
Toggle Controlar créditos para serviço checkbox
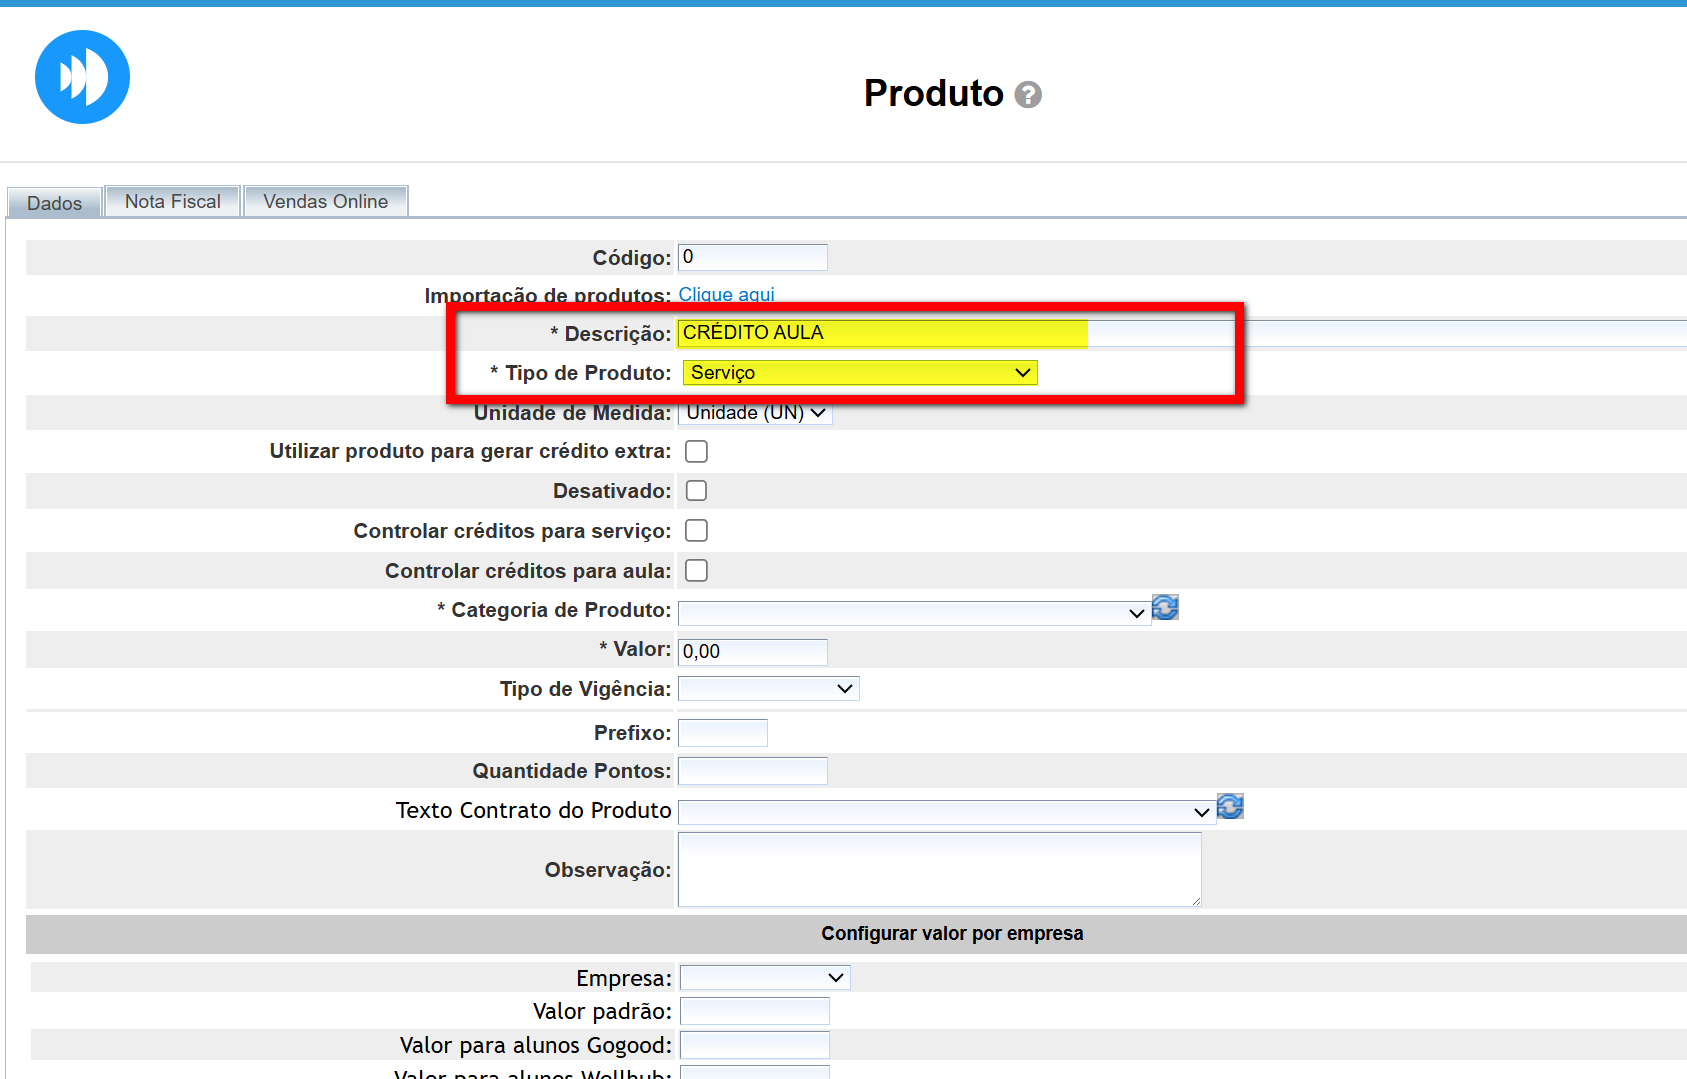tap(696, 531)
